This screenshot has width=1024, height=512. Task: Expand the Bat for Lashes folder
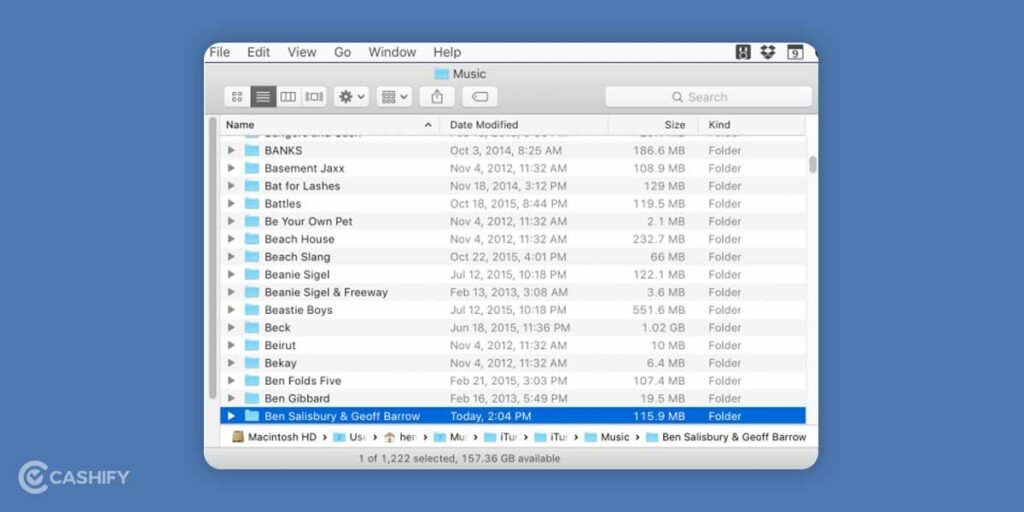coord(231,185)
